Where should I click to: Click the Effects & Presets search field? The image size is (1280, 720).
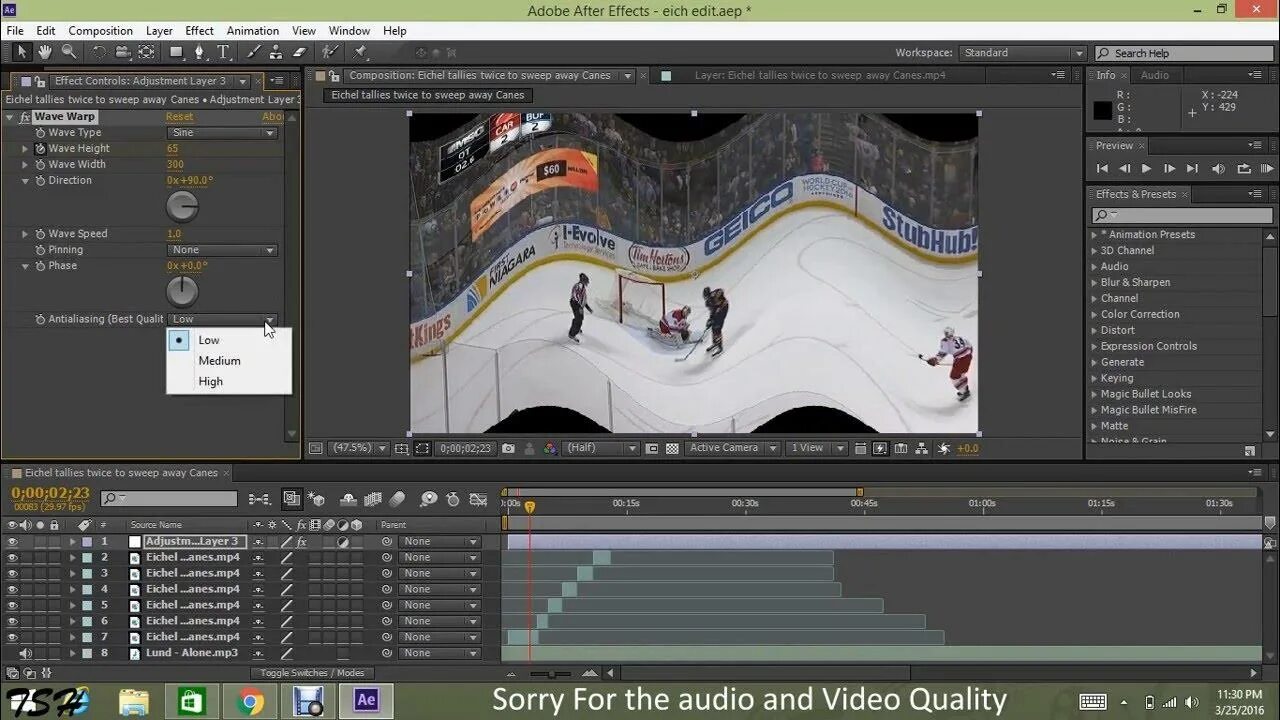pos(1181,215)
